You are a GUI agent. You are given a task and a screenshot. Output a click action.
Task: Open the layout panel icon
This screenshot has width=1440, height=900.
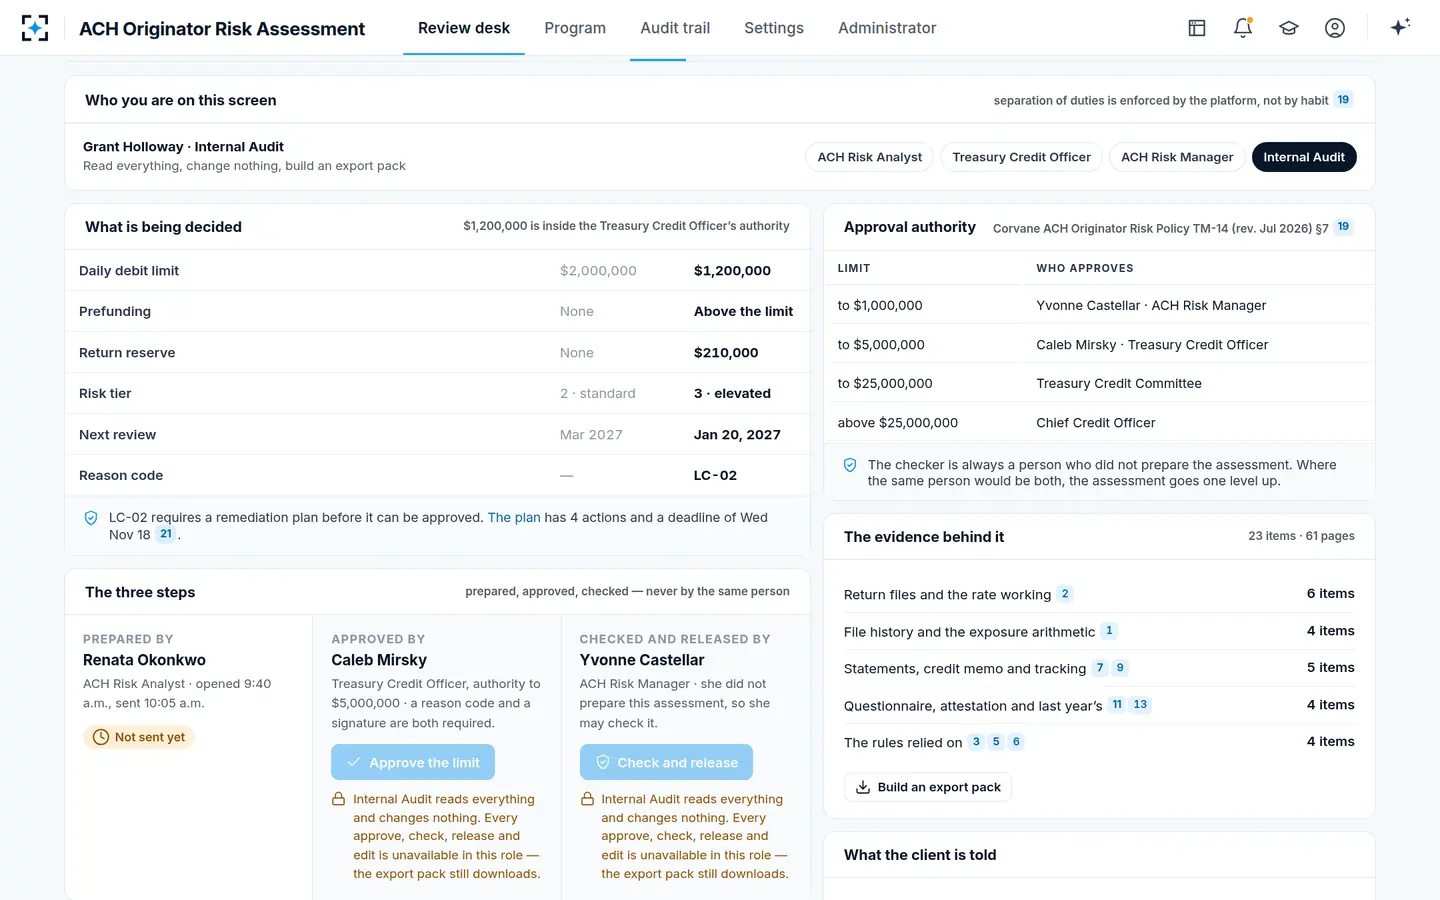tap(1197, 28)
